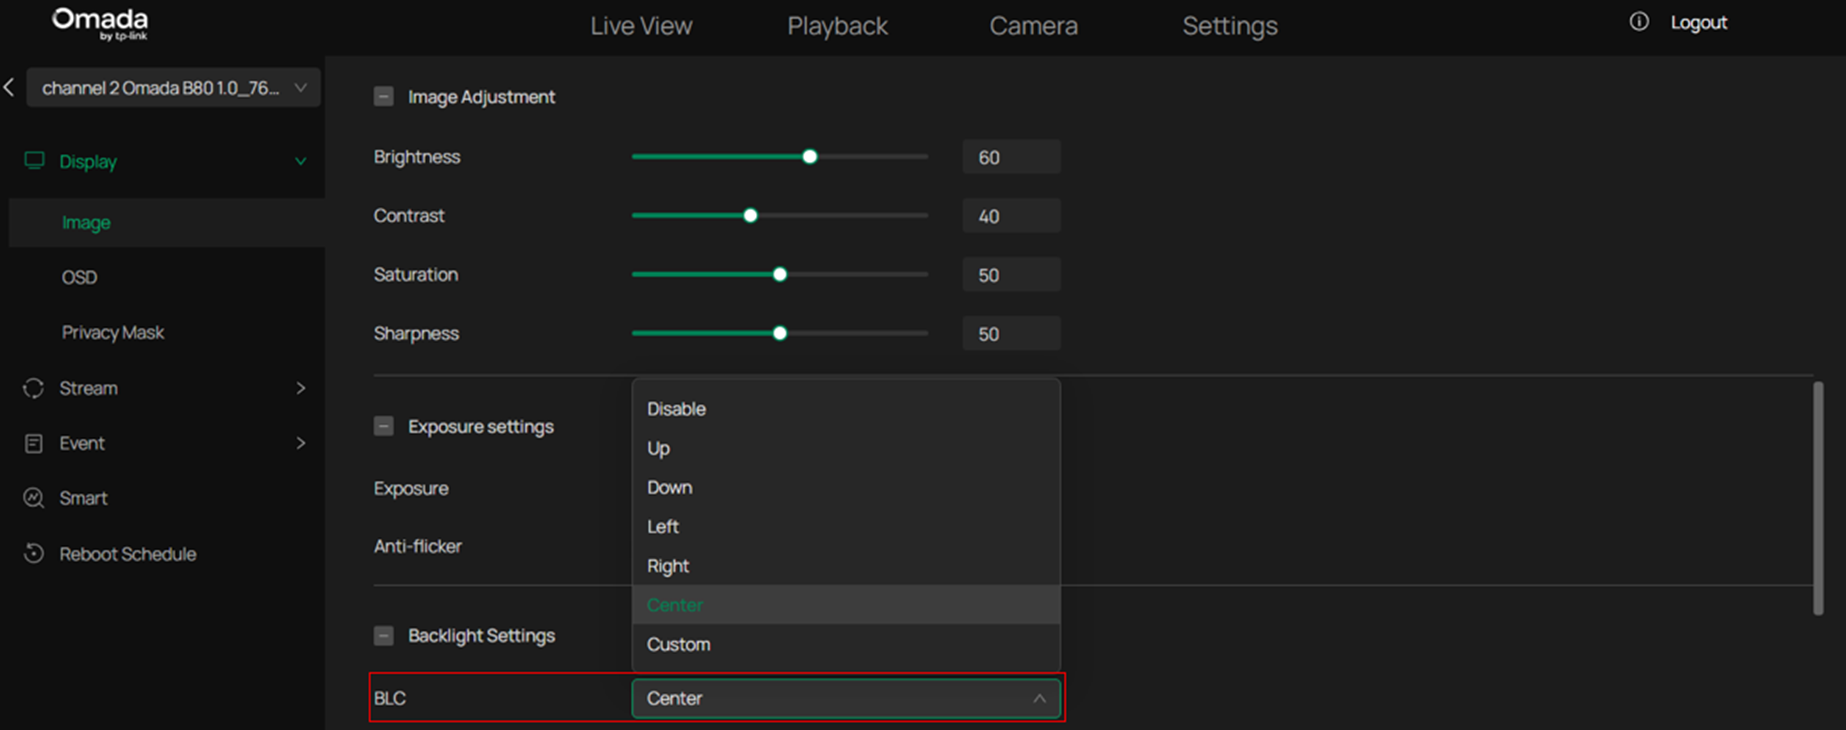Click the BLC label
The height and width of the screenshot is (730, 1846).
[390, 698]
